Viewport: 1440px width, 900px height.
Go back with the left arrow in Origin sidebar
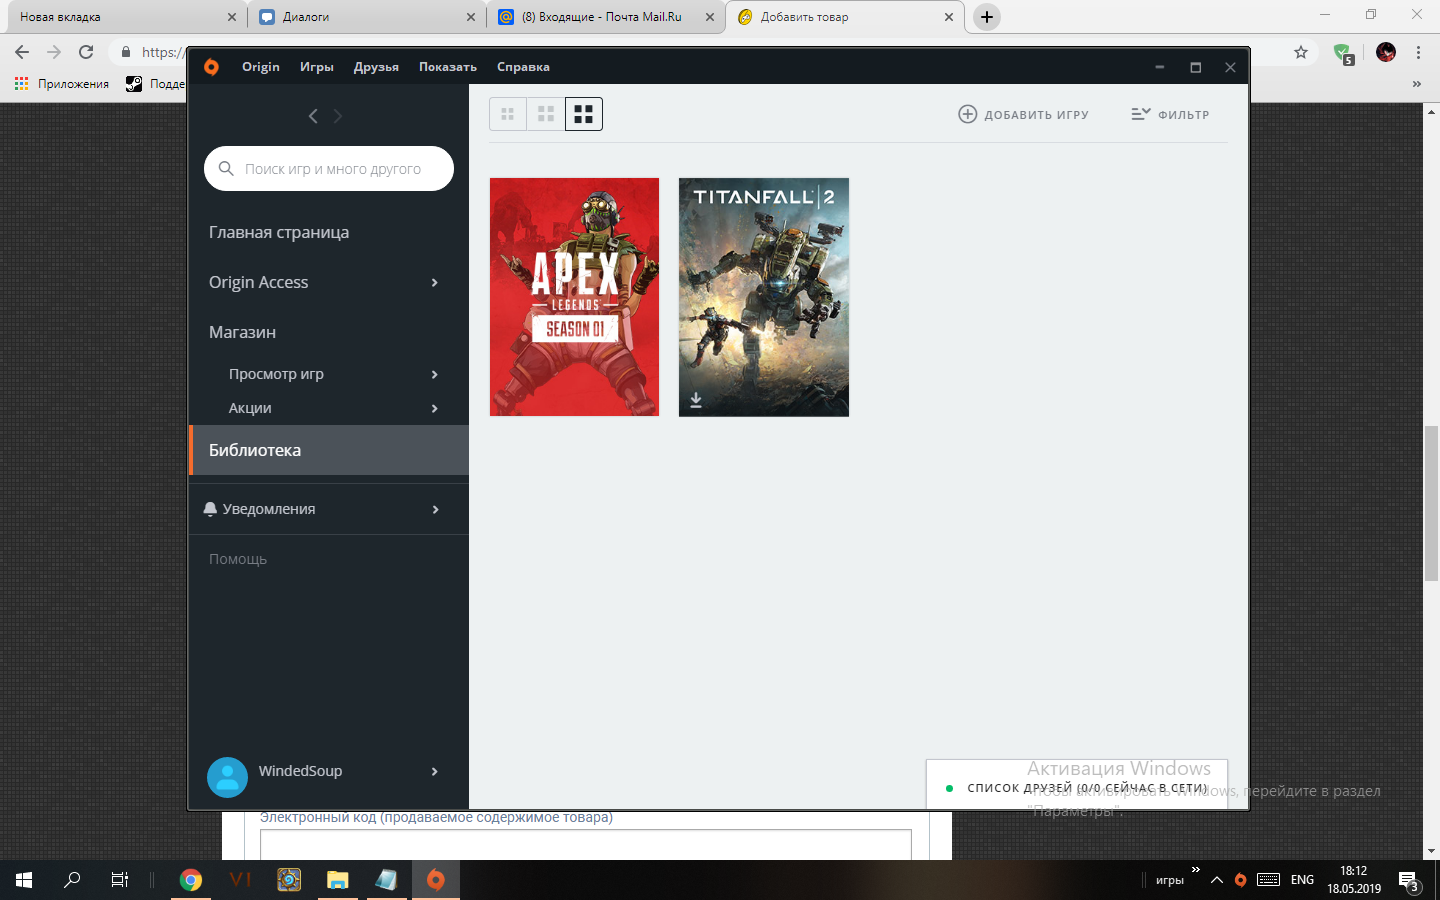(313, 116)
